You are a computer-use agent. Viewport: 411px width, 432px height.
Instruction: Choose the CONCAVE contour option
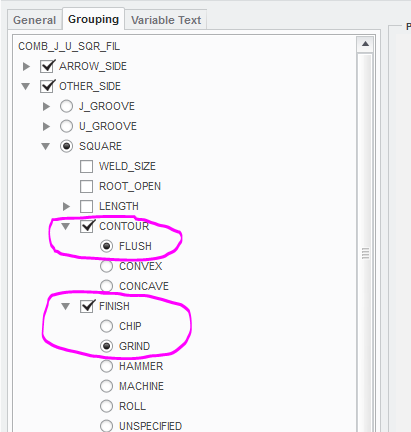click(106, 286)
